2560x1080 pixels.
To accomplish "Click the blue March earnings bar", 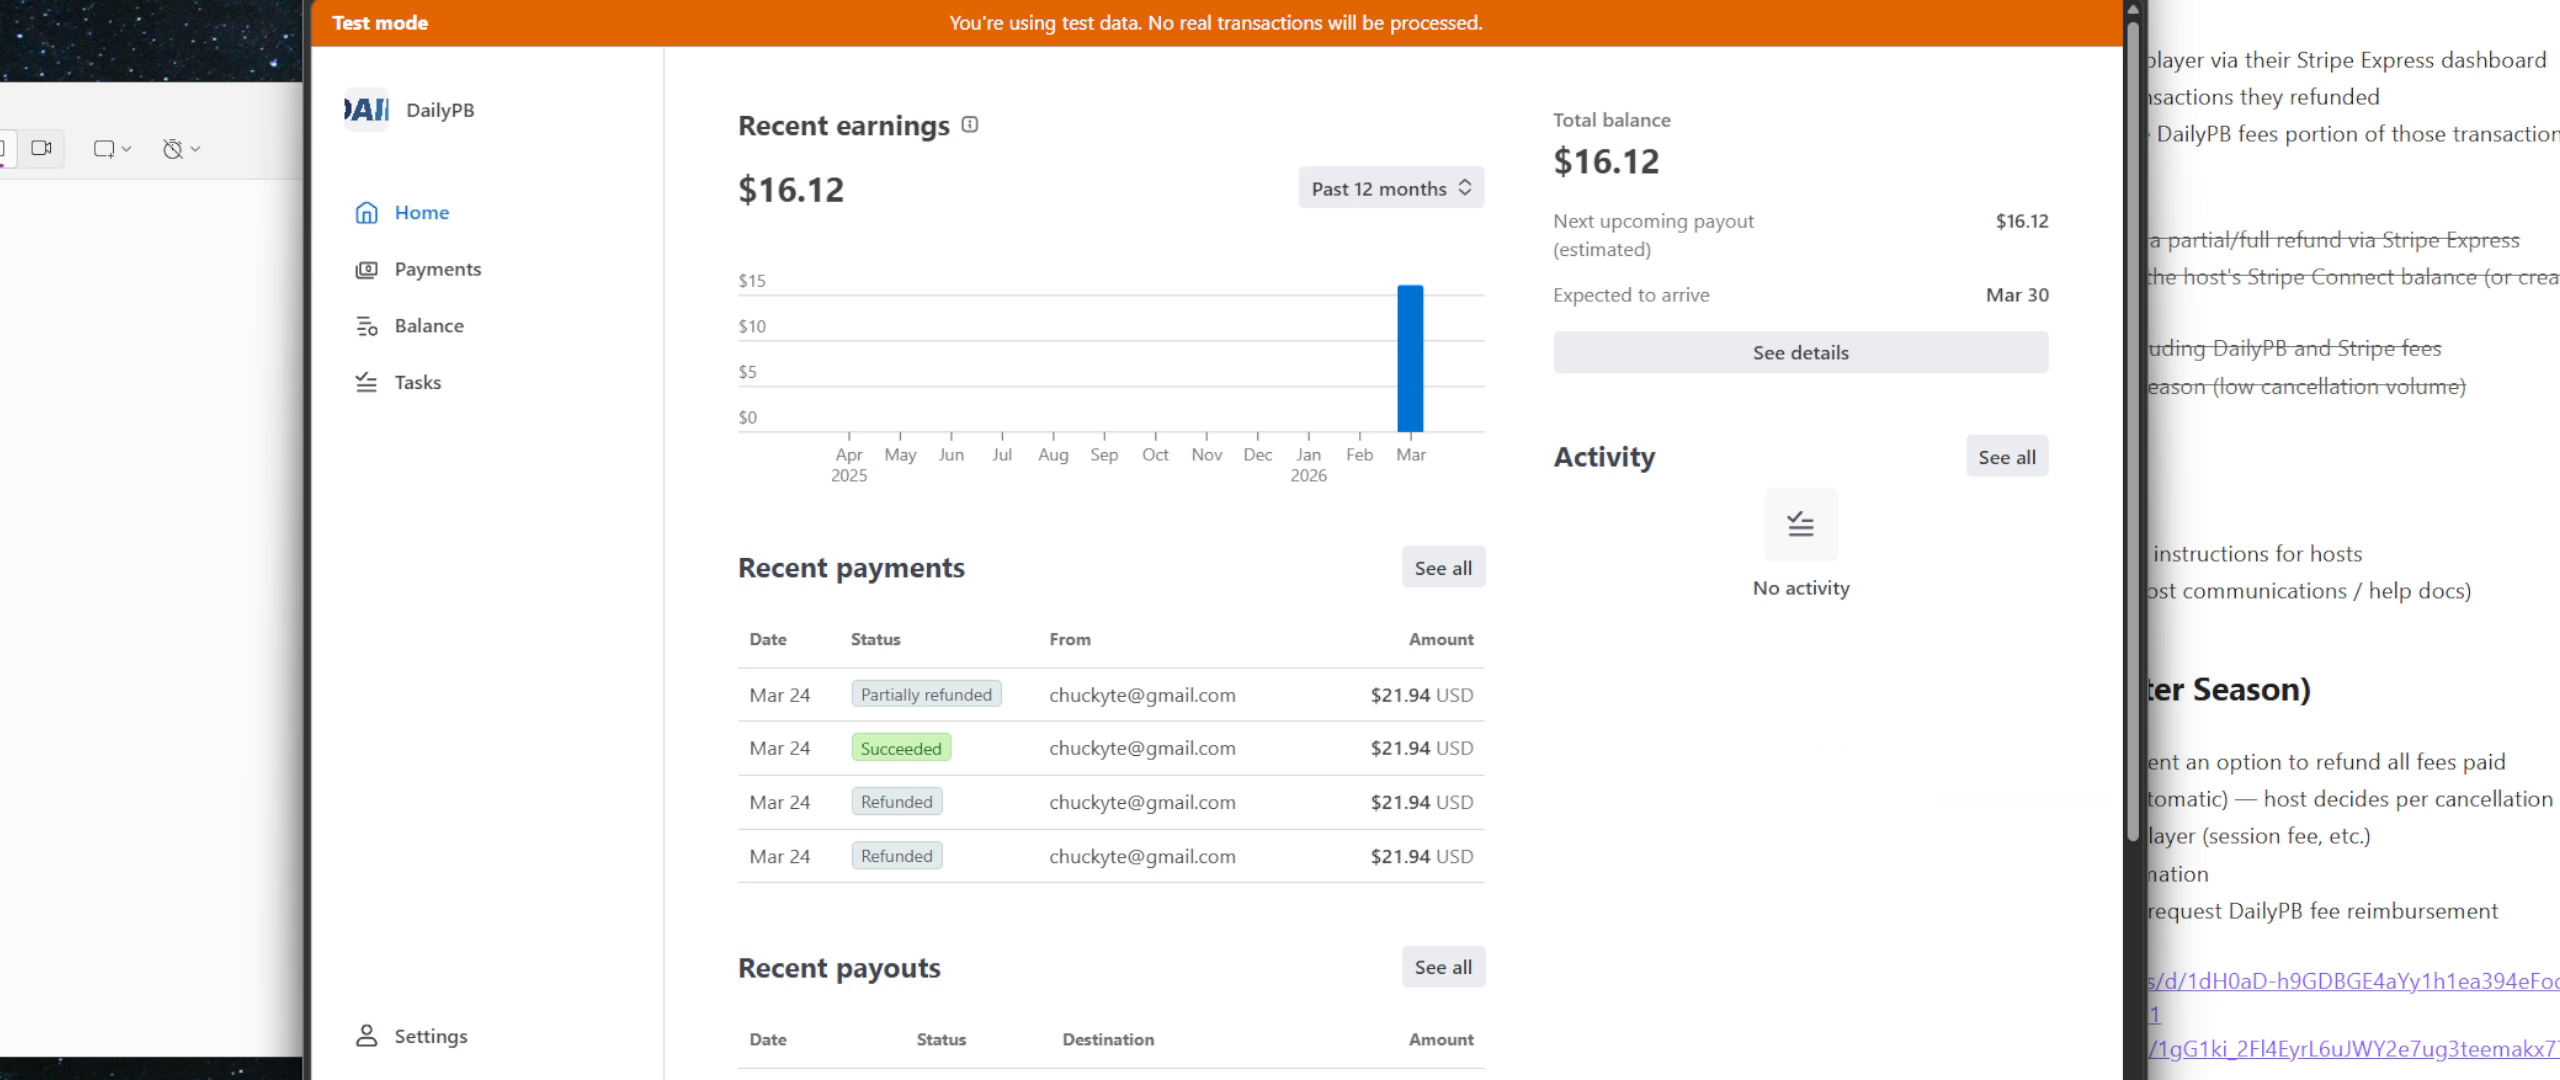I will 1410,358.
